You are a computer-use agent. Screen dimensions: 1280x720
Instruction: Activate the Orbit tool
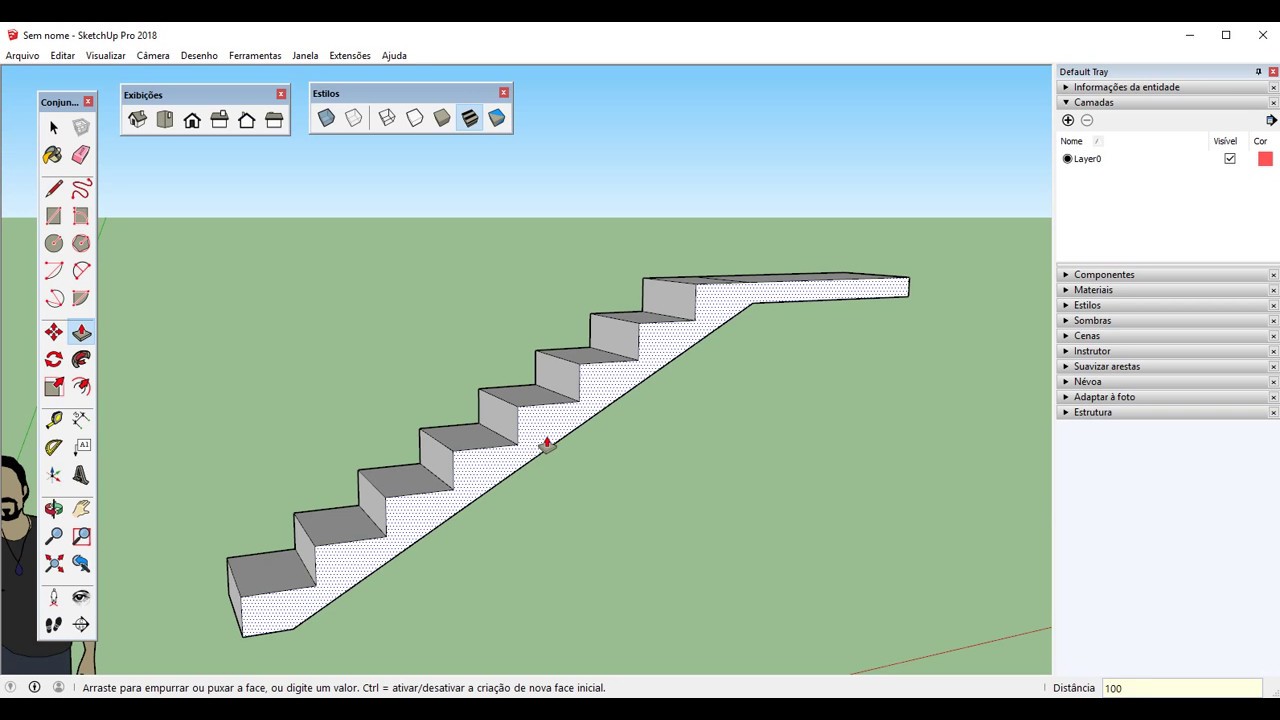(54, 509)
